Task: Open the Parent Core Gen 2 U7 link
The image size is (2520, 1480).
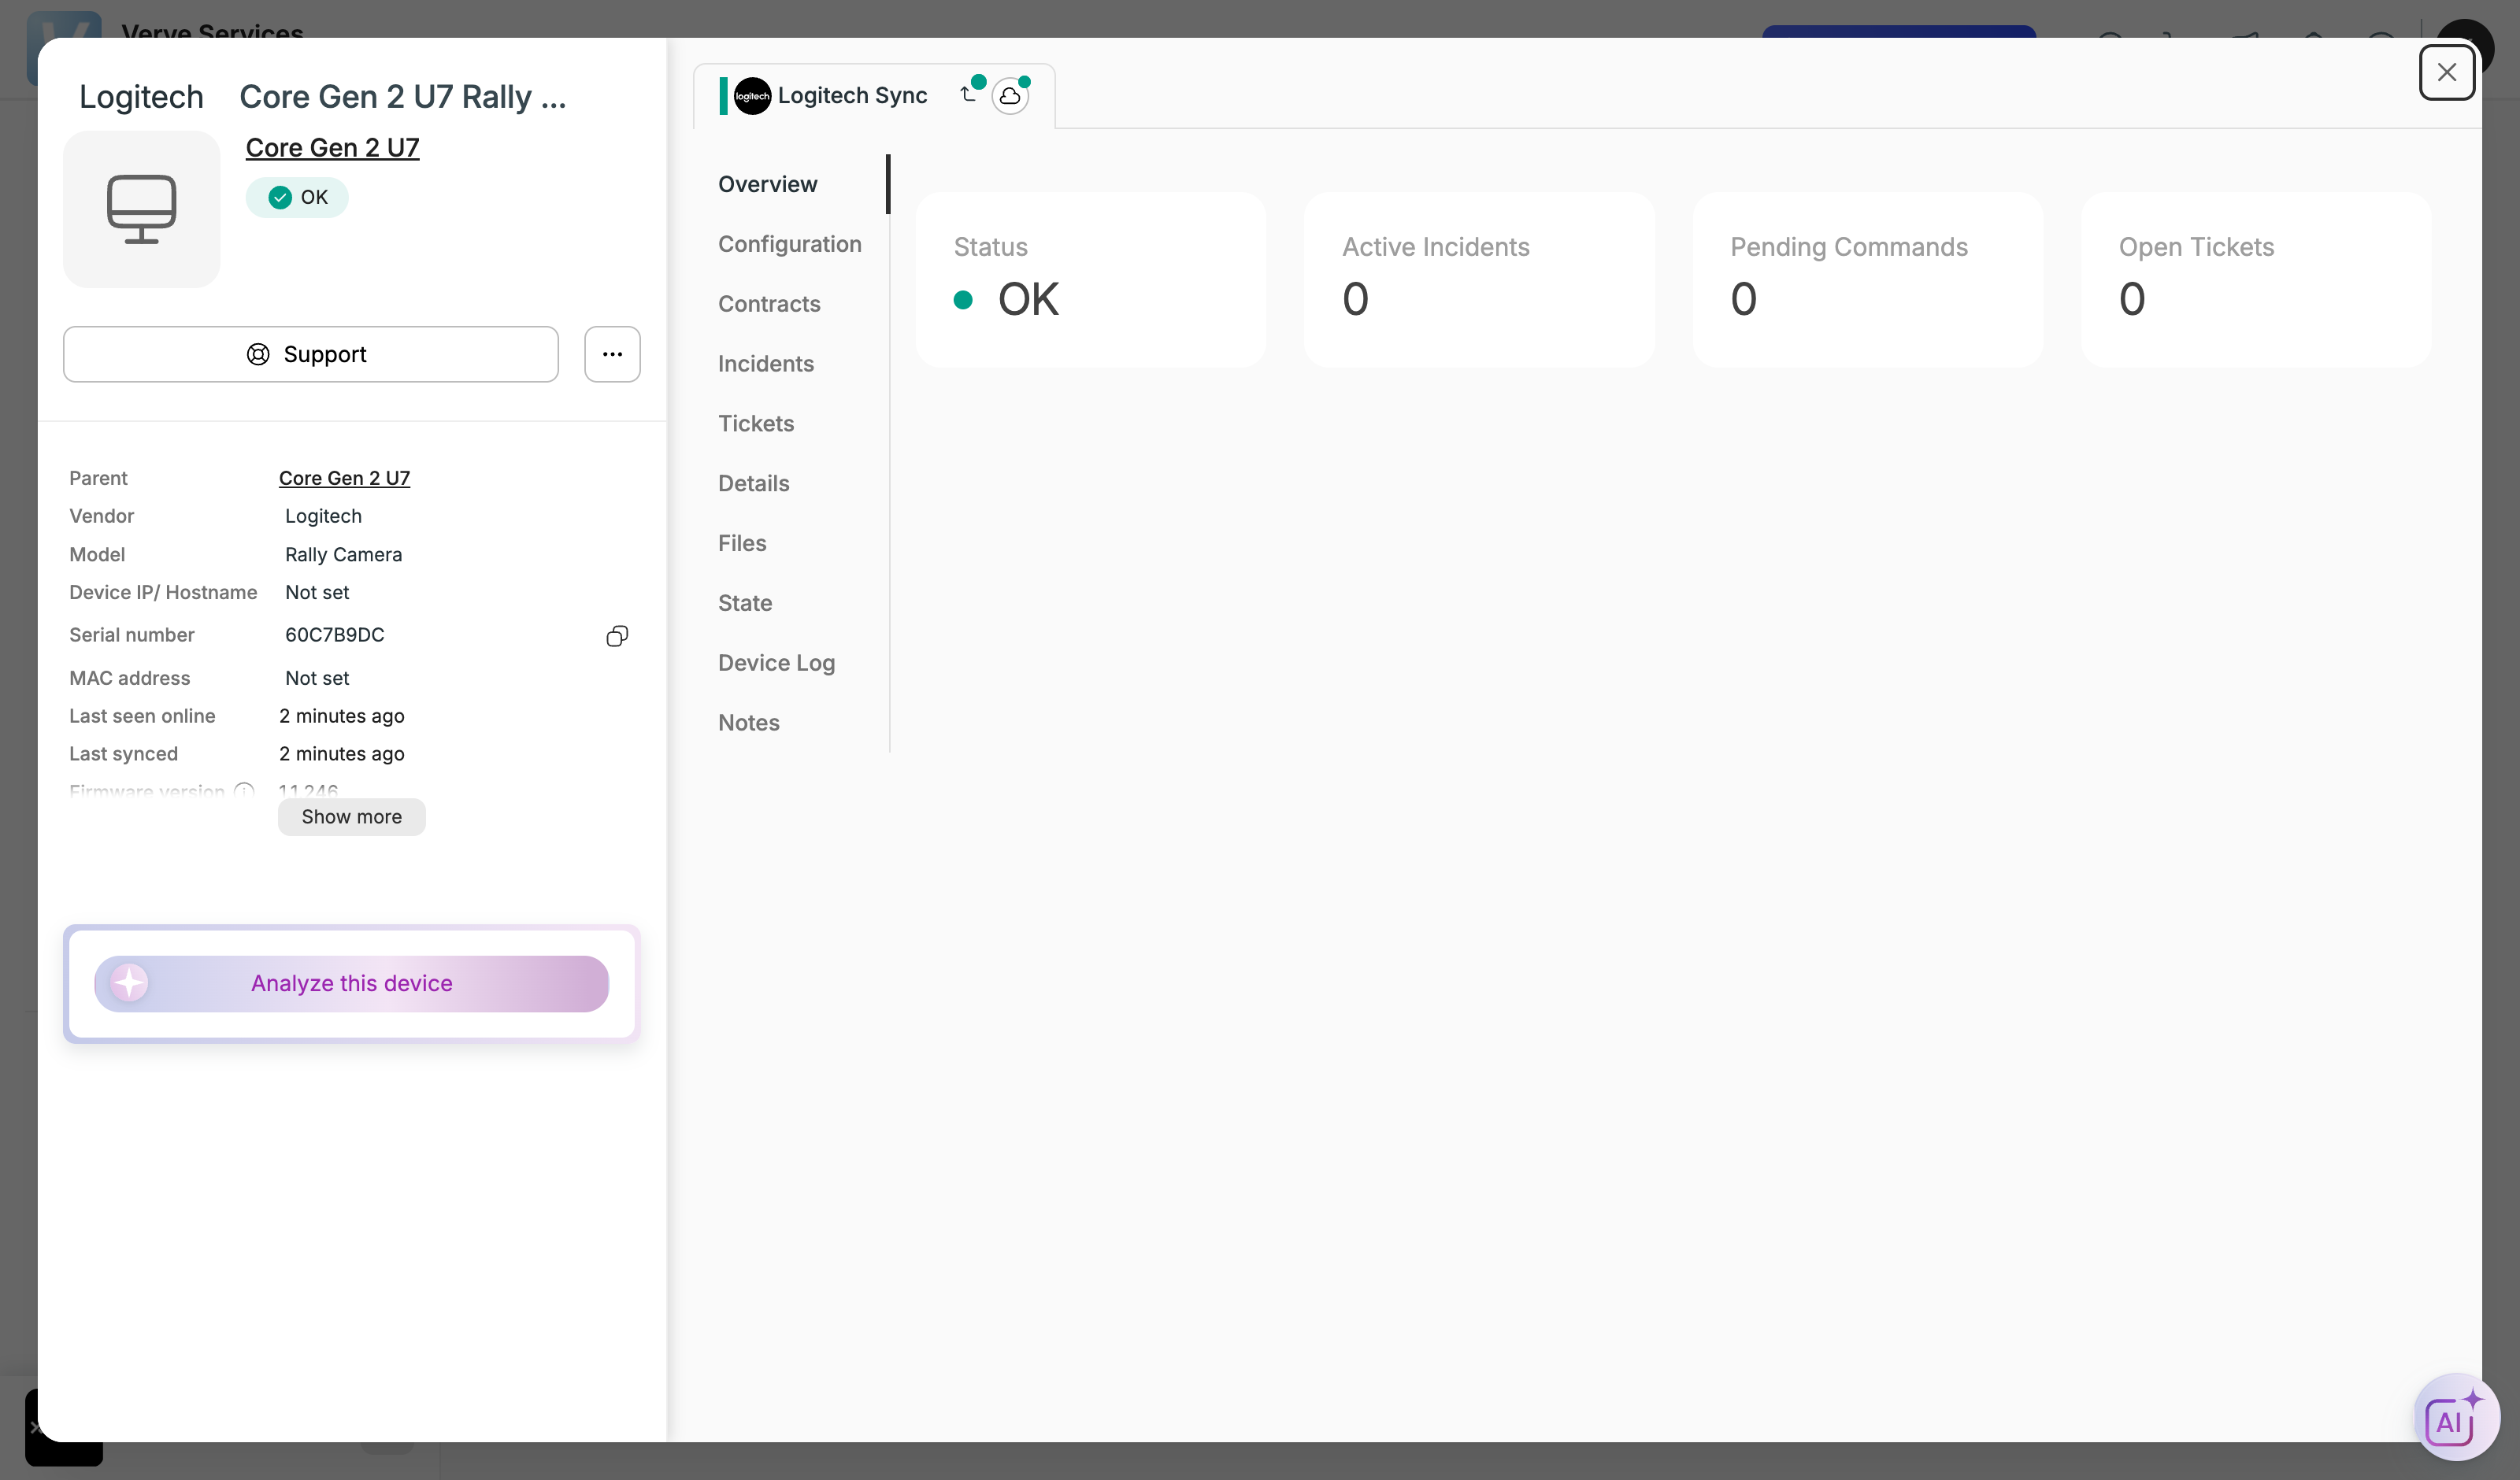Action: (x=344, y=478)
